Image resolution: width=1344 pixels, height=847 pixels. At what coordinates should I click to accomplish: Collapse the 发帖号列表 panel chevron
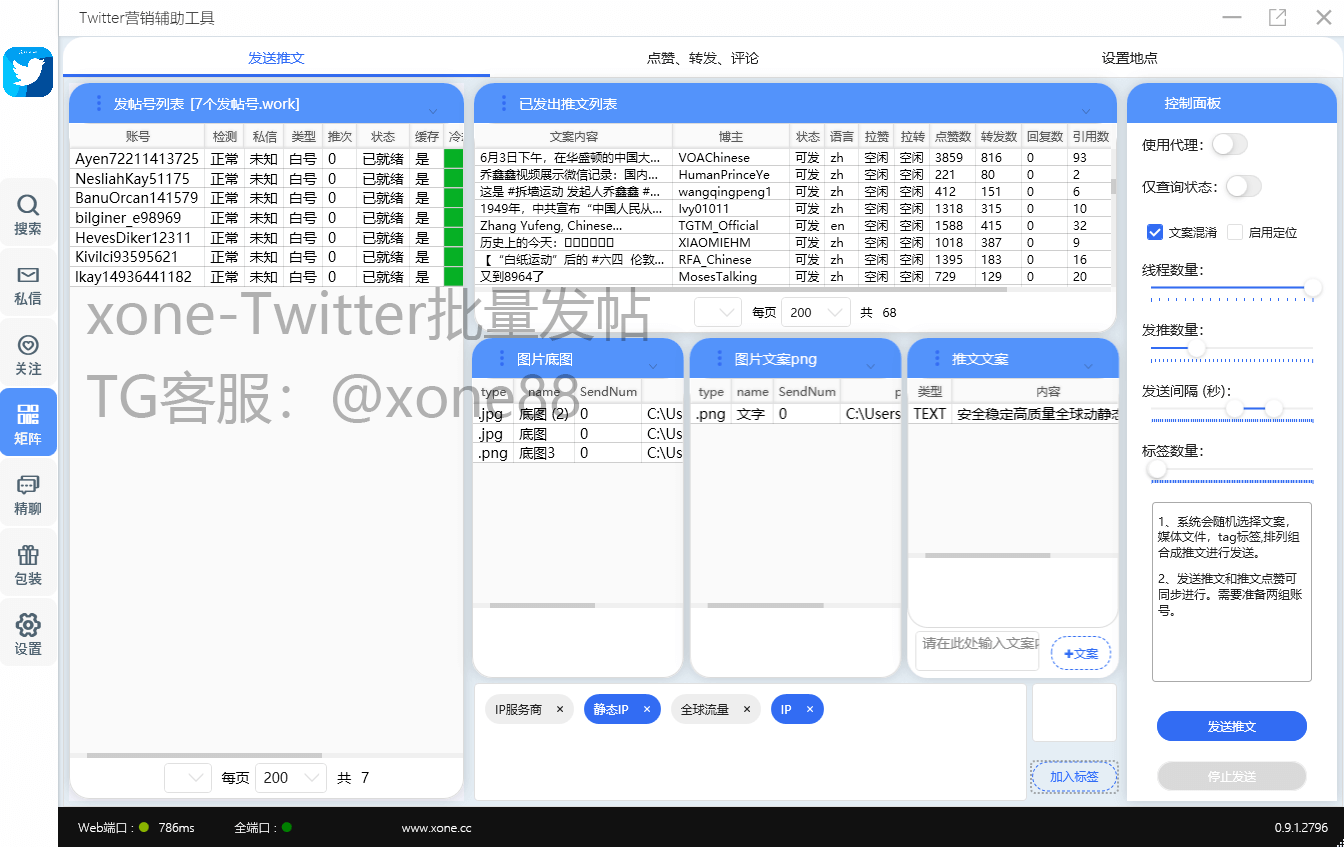tap(433, 110)
